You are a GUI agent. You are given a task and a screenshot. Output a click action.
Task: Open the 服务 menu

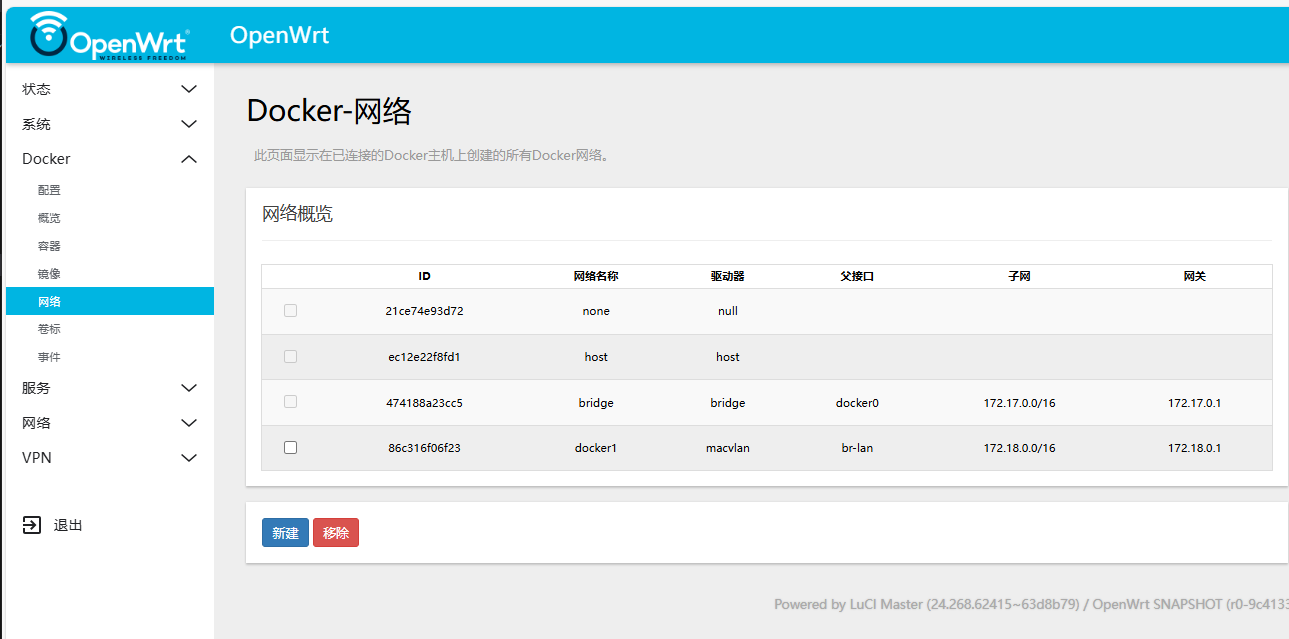110,388
